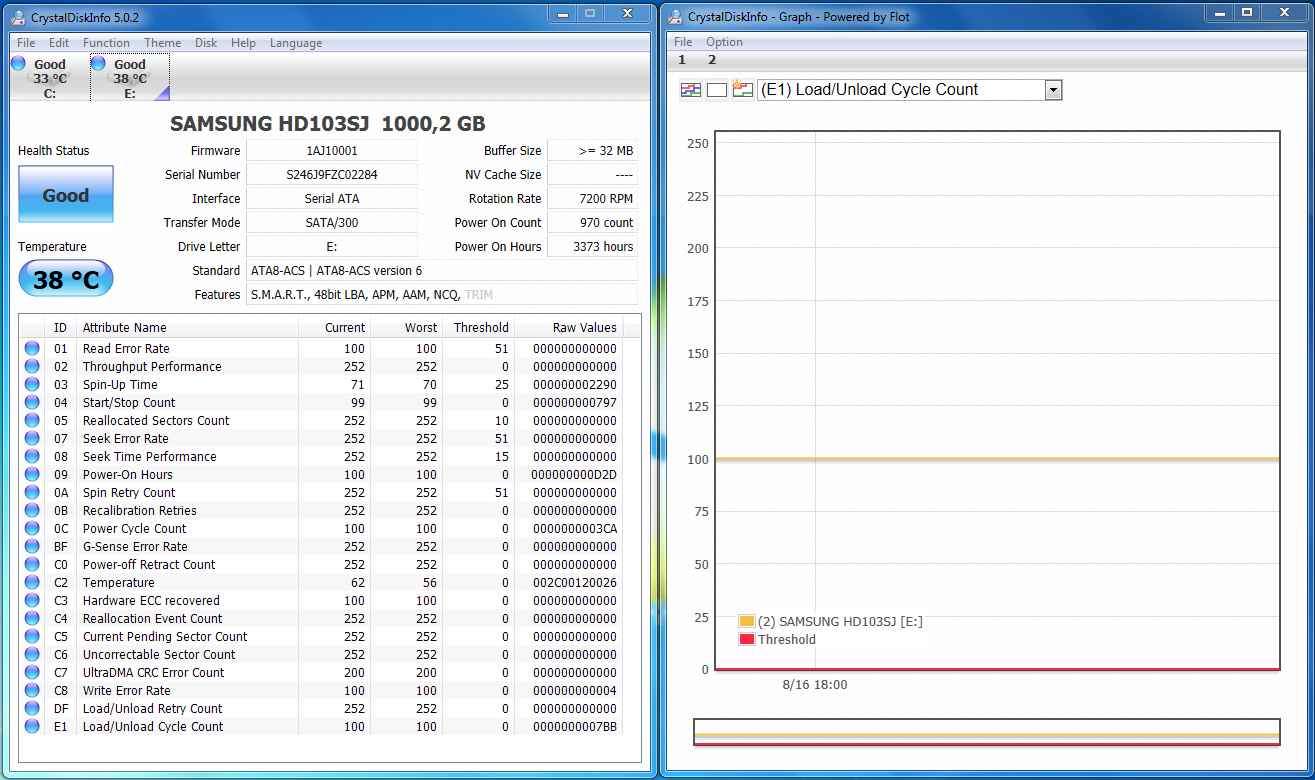Viewport: 1315px width, 780px height.
Task: Click status orb for Power-off Retract Count
Action: pyautogui.click(x=32, y=565)
